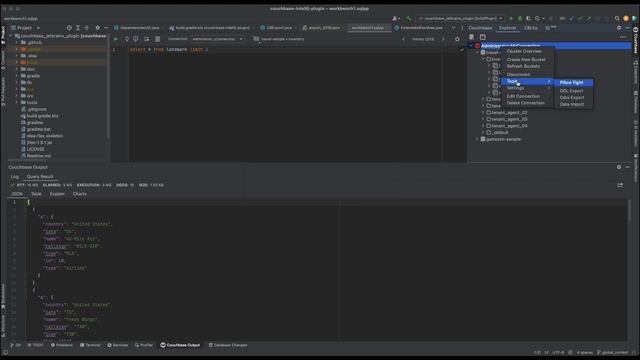The height and width of the screenshot is (360, 640).
Task: Switch to Table result tab
Action: click(36, 194)
